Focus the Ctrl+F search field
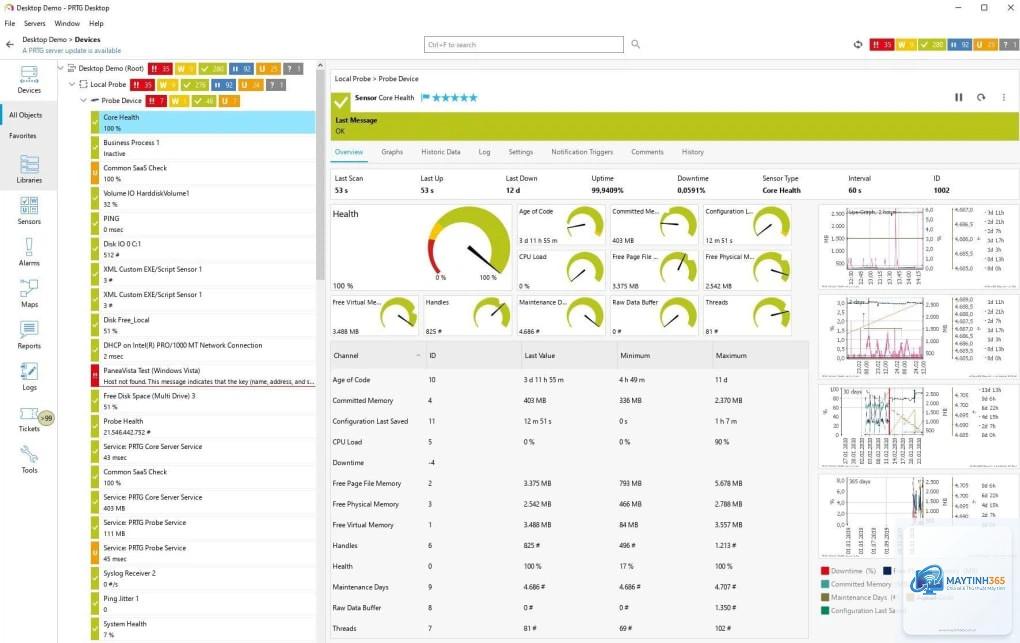This screenshot has height=643, width=1020. [x=524, y=44]
